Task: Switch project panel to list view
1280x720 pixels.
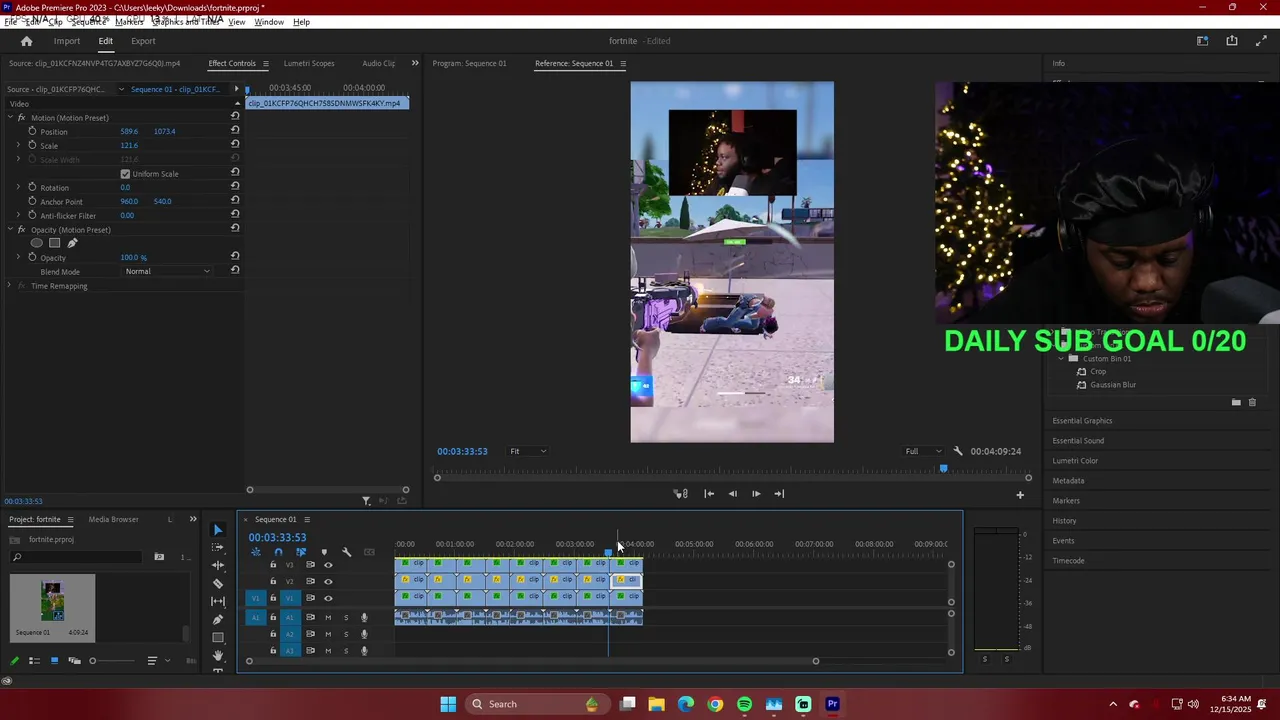Action: [x=34, y=661]
